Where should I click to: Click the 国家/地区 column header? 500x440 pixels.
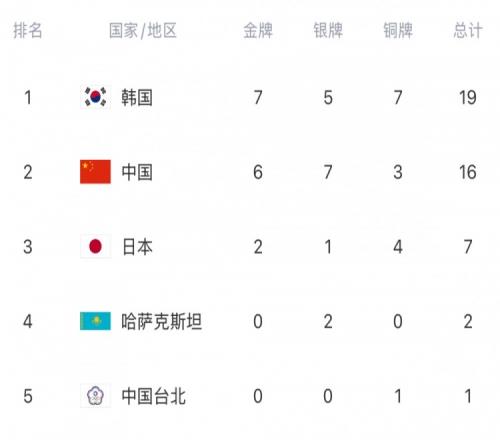(x=143, y=30)
